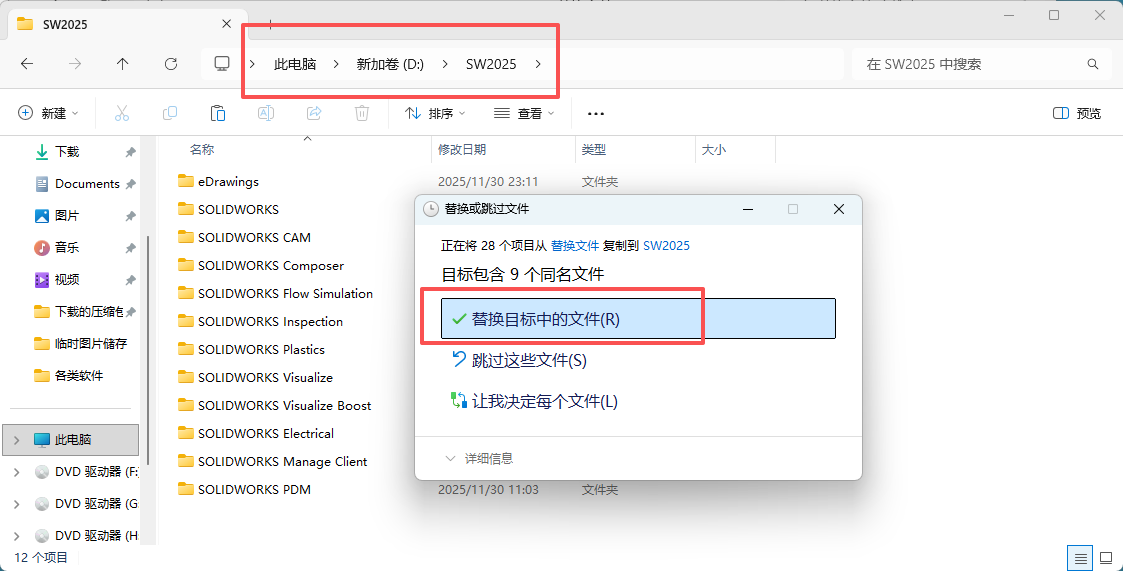1123x571 pixels.
Task: Close the 替换或跳过文件 dialog
Action: point(839,208)
